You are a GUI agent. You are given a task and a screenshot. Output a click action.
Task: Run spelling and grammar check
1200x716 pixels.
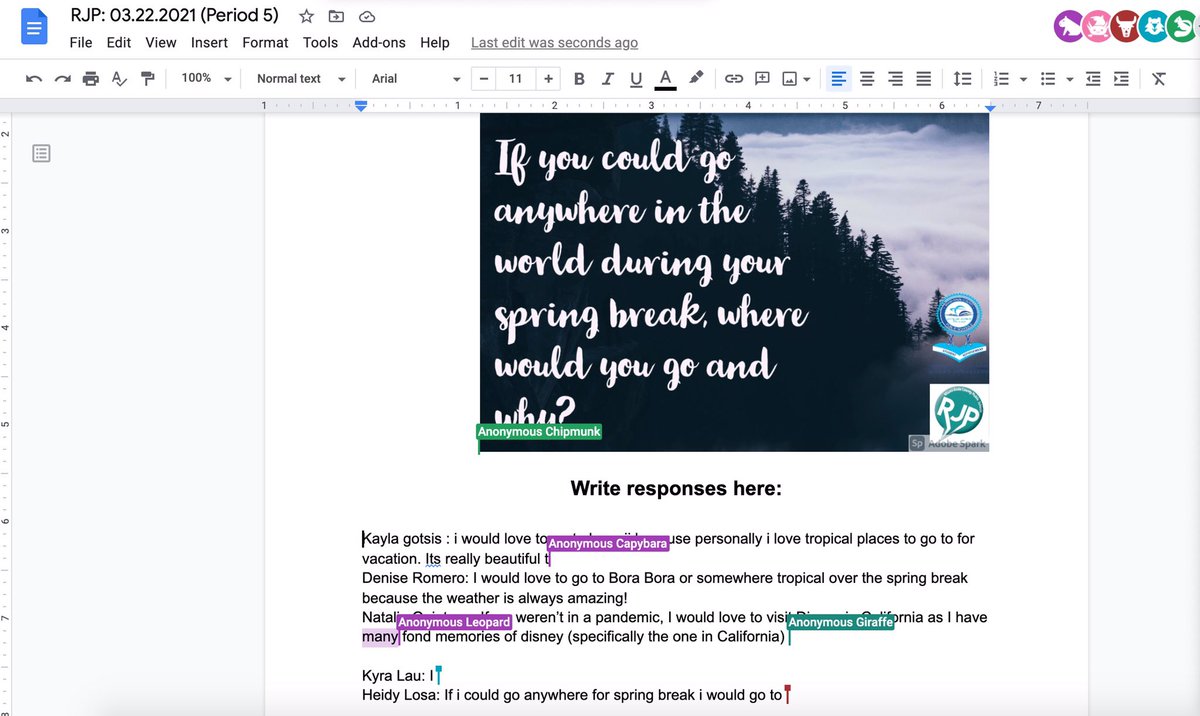[x=119, y=78]
